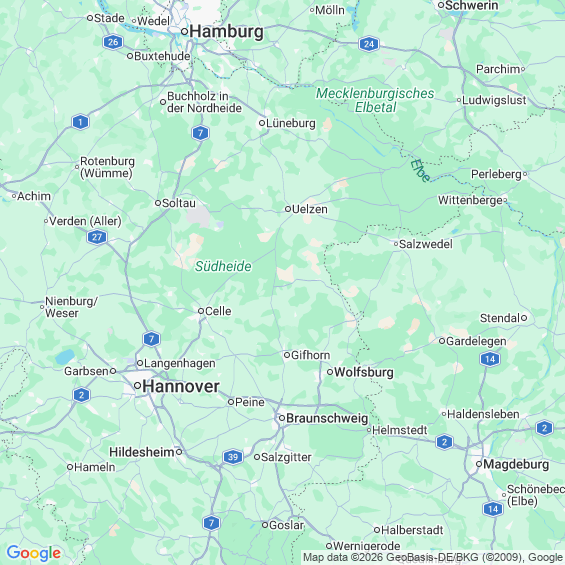Click the Mecklenburgisches Elbetal label
Image resolution: width=565 pixels, height=565 pixels.
click(375, 100)
